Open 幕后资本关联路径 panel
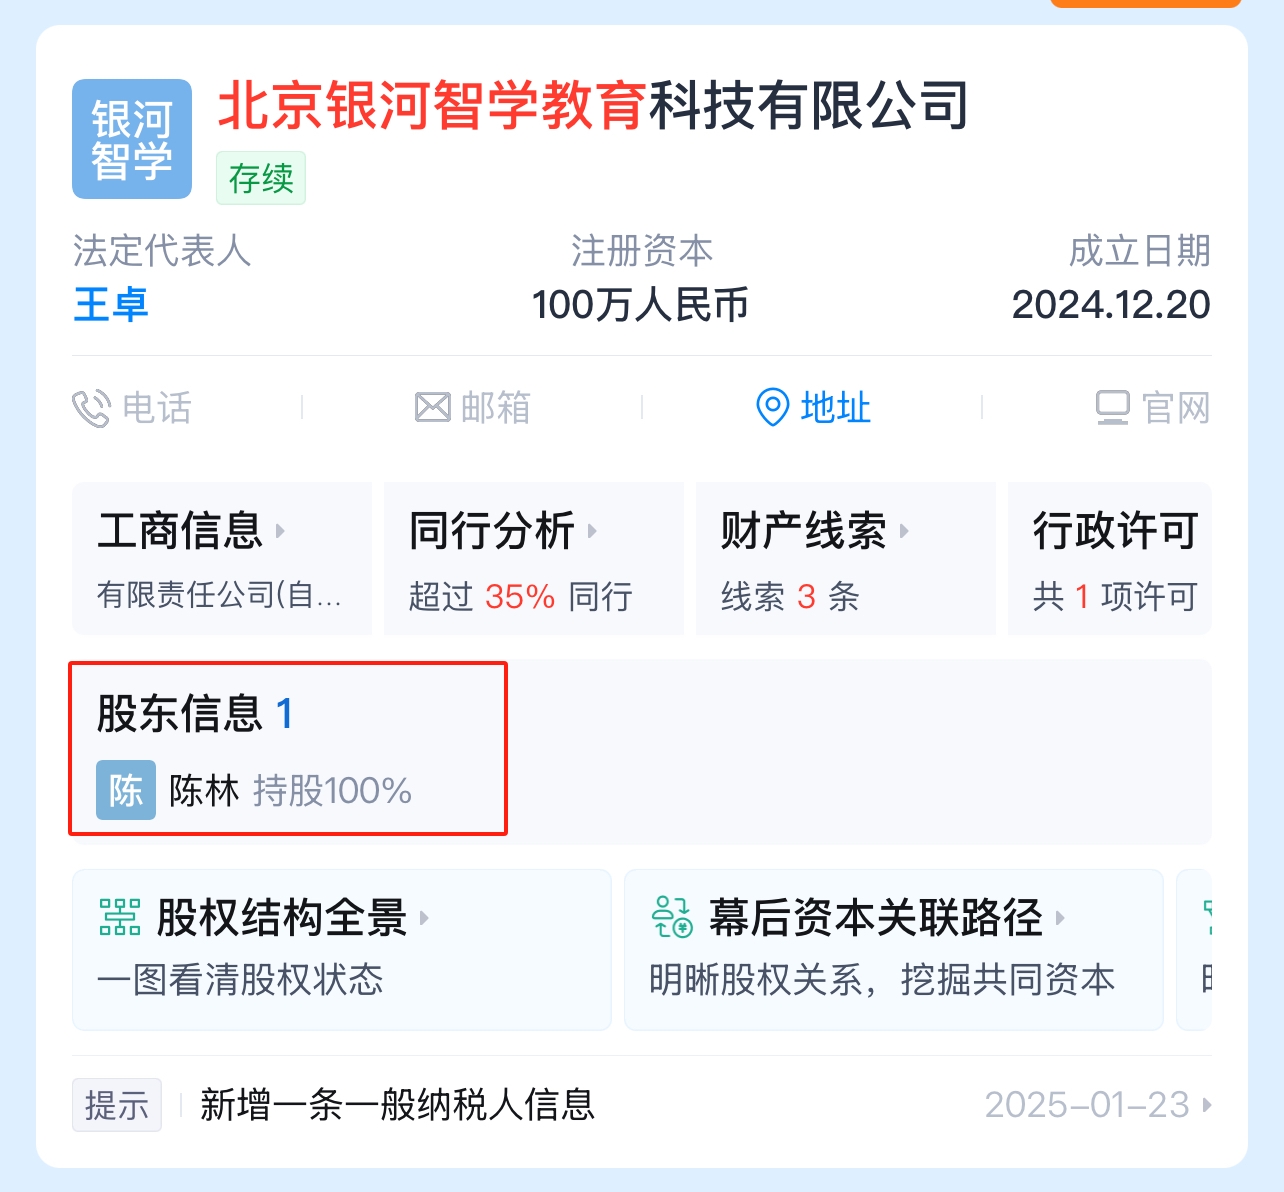 (894, 949)
